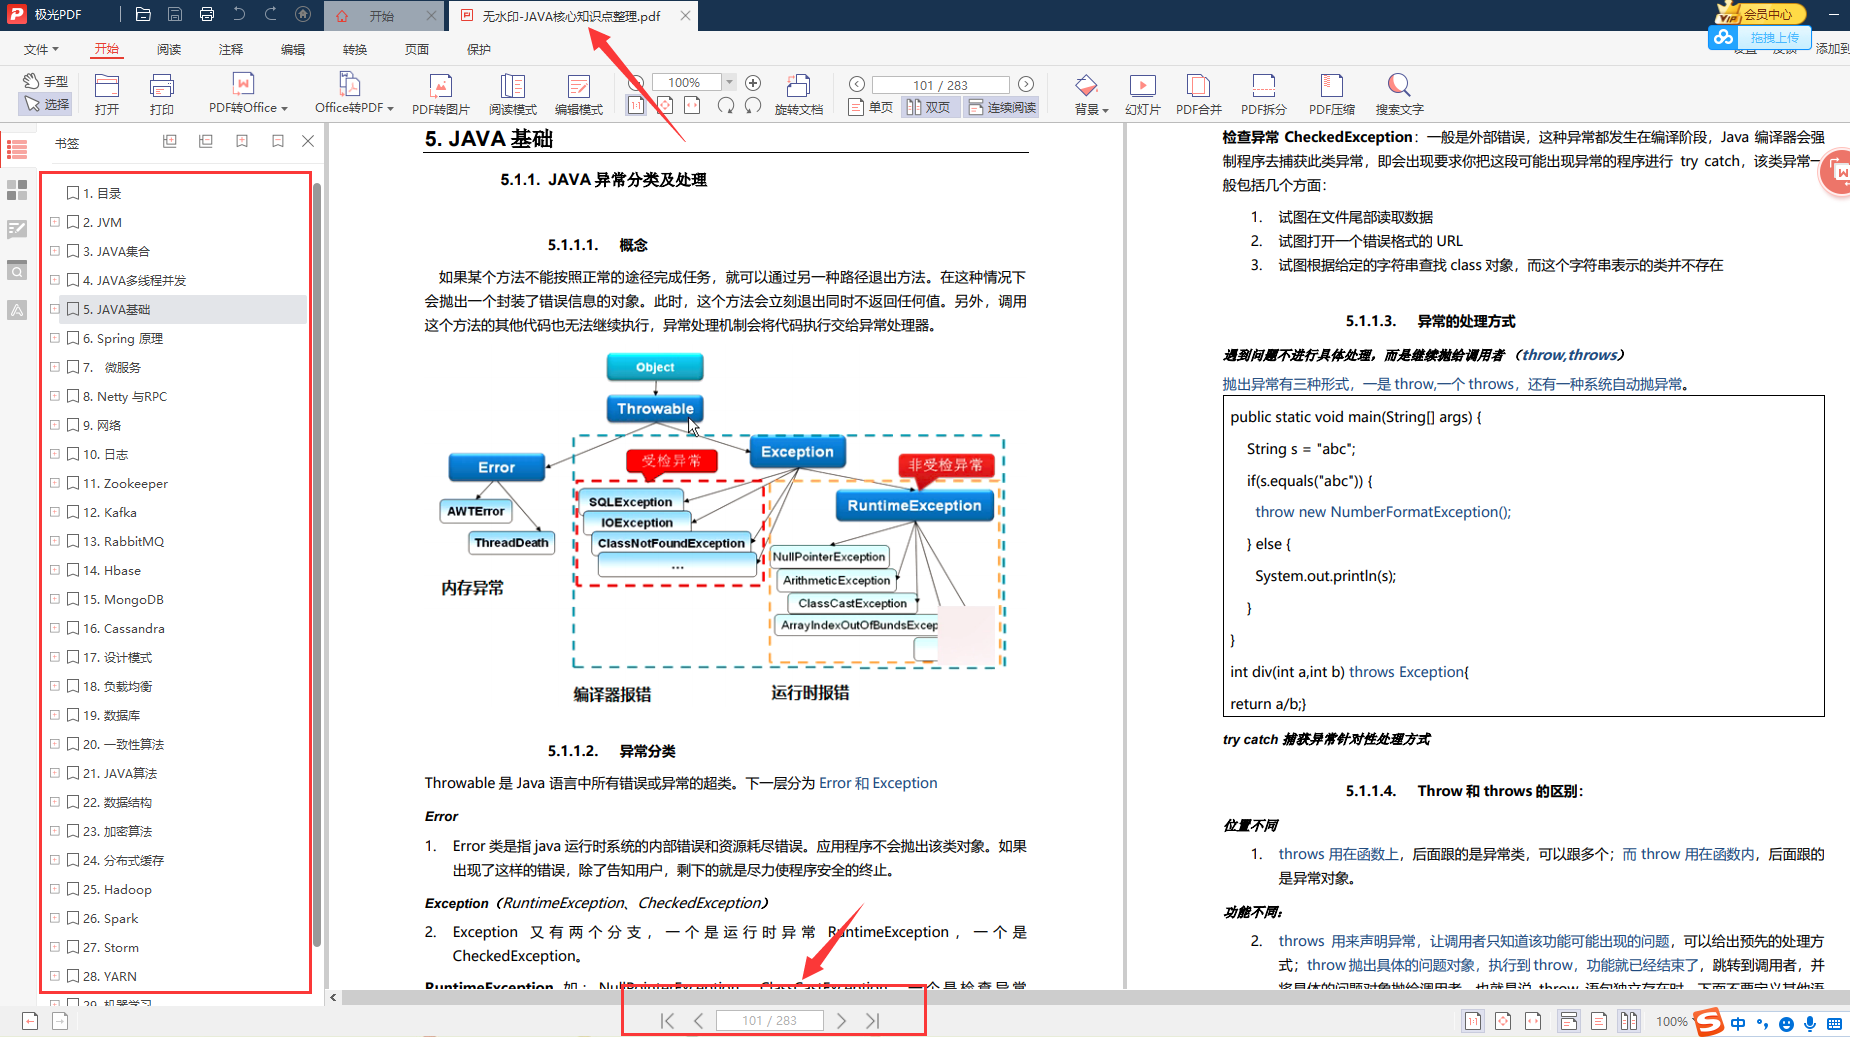Viewport: 1850px width, 1037px height.
Task: Click the zoom in plus control
Action: (x=753, y=82)
